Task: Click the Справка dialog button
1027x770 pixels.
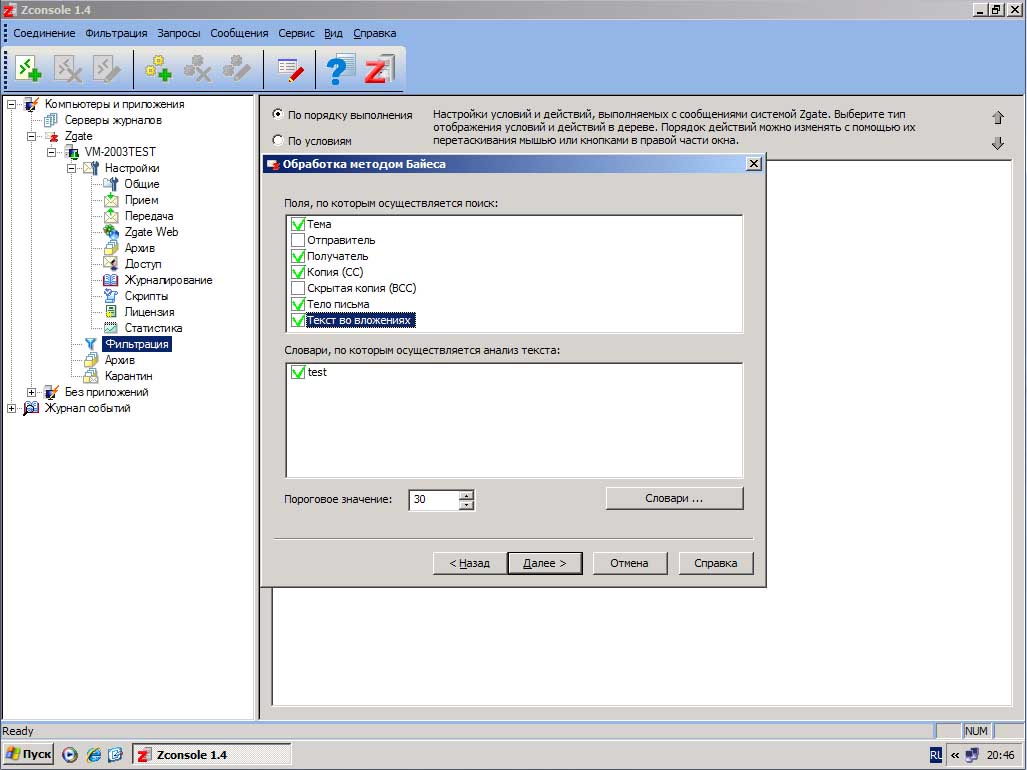Action: [715, 563]
